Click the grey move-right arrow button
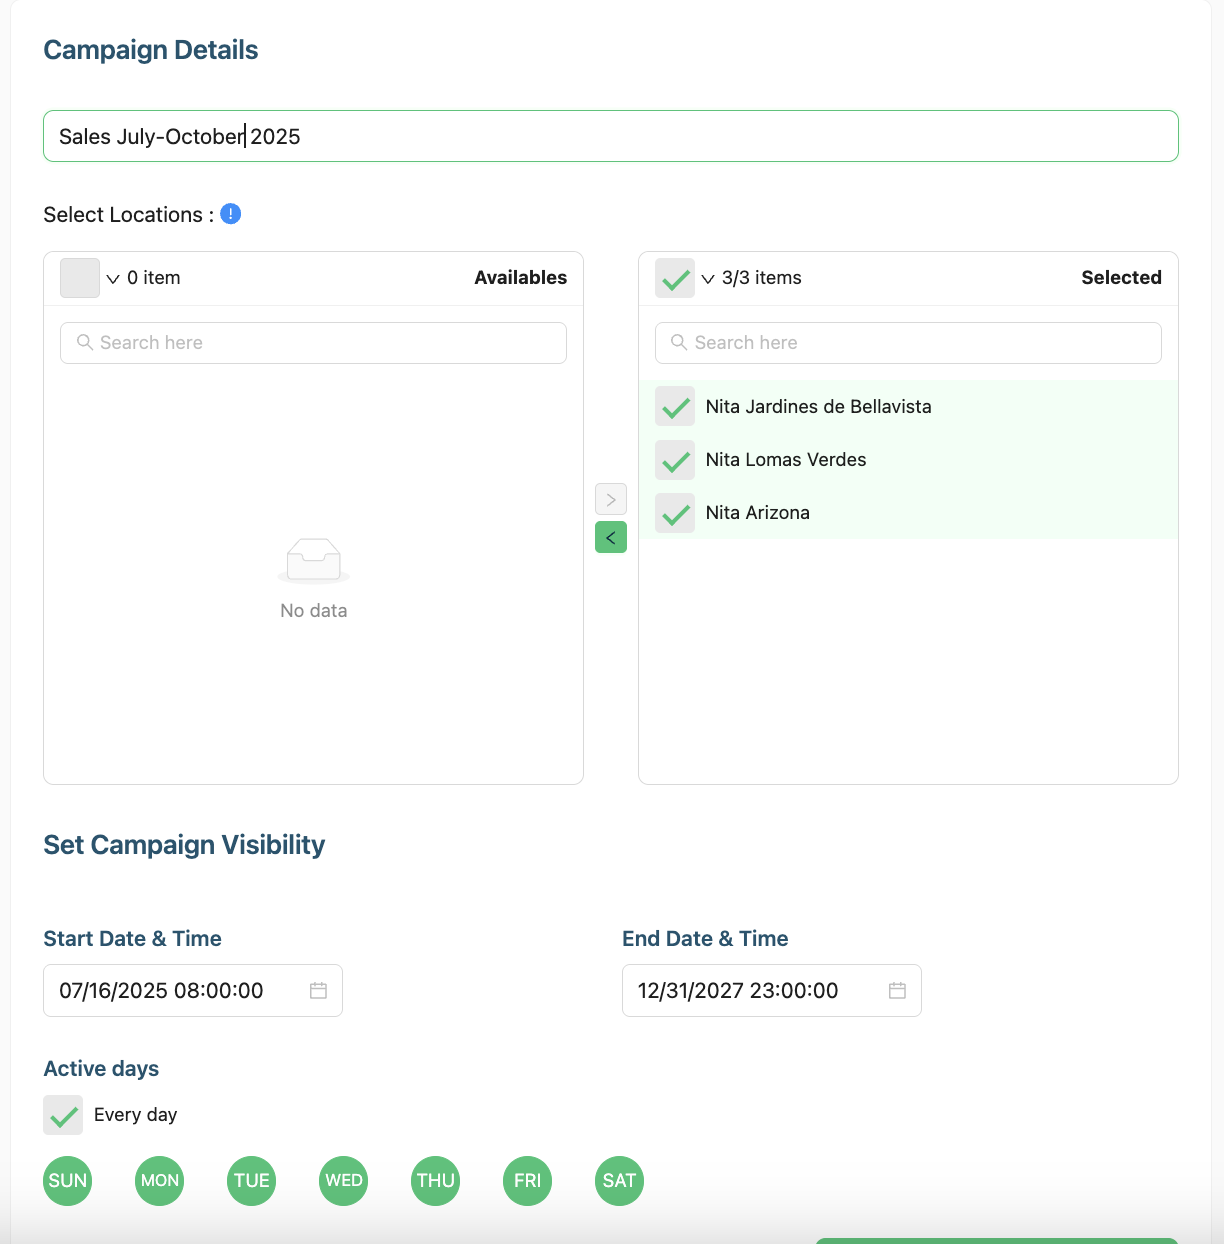 pos(611,499)
